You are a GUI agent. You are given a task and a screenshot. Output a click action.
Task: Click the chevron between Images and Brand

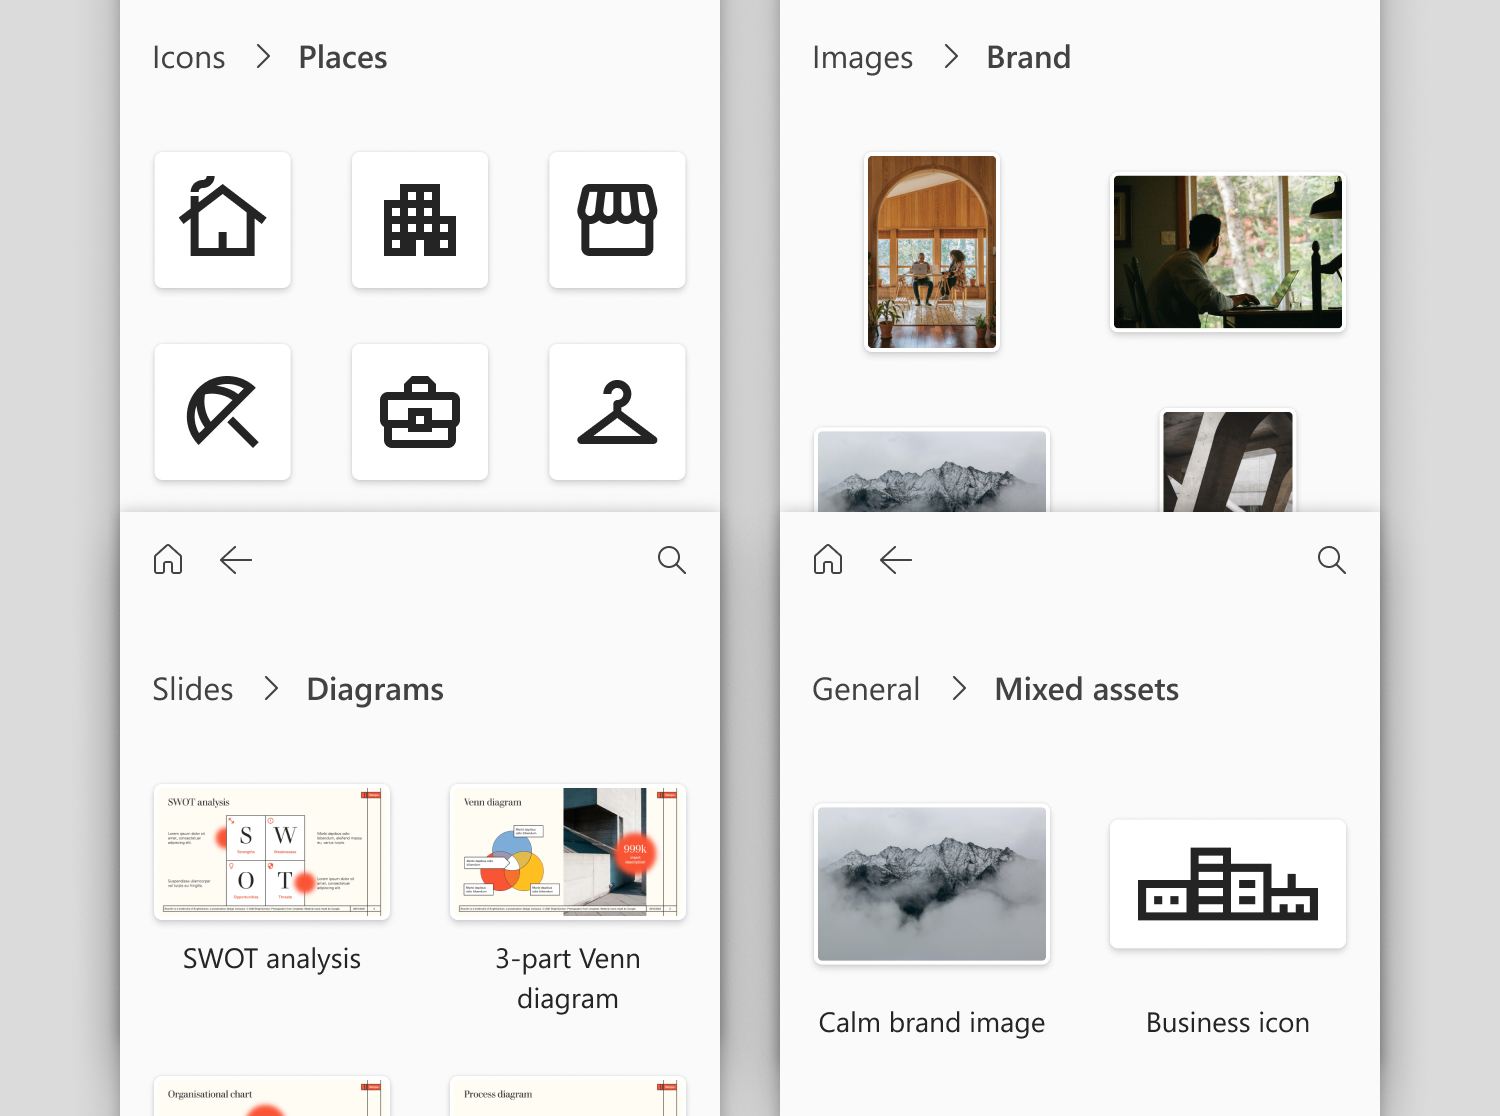point(951,57)
